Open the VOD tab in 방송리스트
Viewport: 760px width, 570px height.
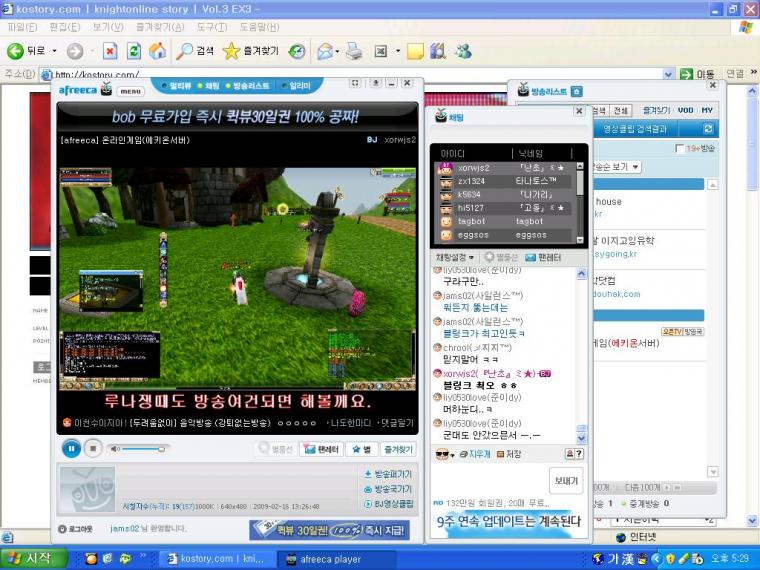tap(685, 111)
